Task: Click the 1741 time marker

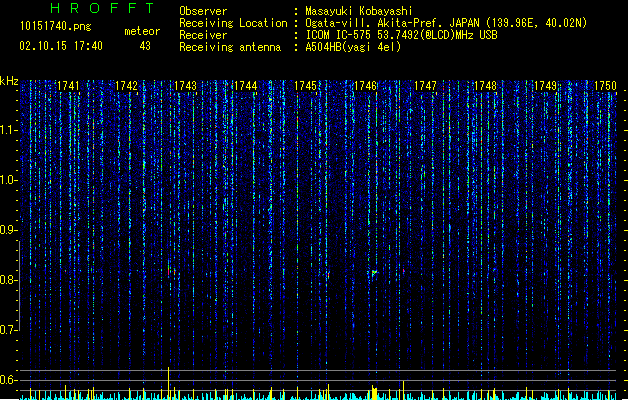Action: click(68, 86)
